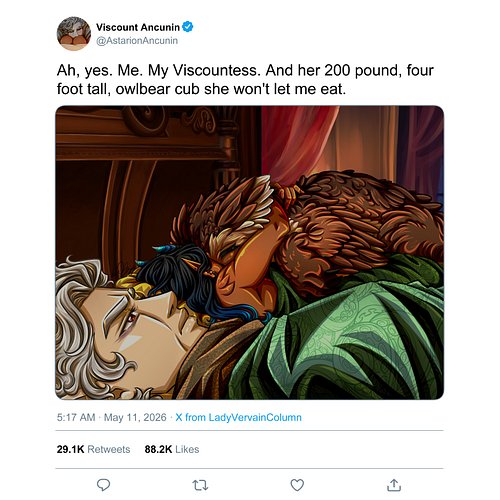Click the tweet text about Viscountess
The width and height of the screenshot is (500, 500).
(245, 80)
